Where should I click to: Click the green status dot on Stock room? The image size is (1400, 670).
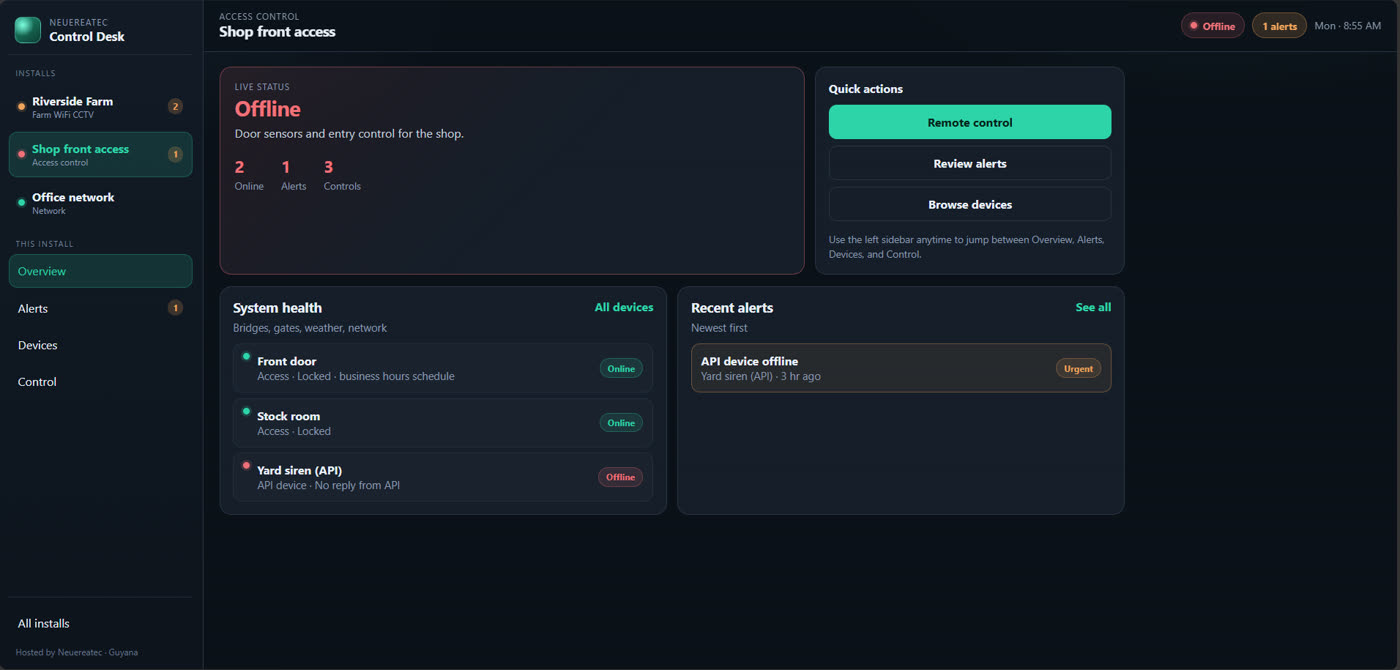tap(246, 411)
